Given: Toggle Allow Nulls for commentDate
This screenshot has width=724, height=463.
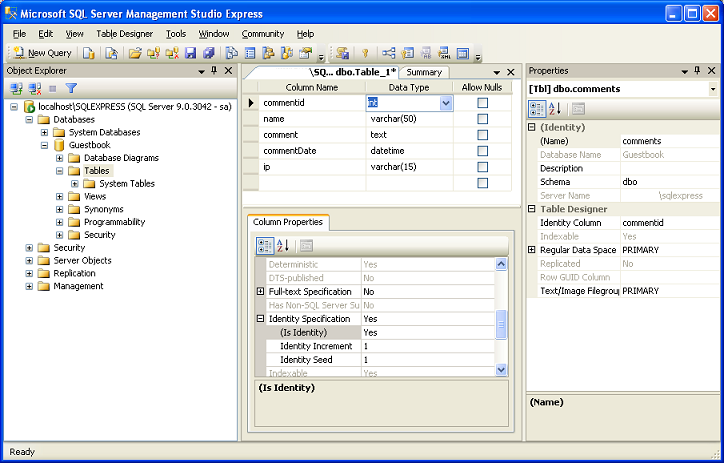Looking at the screenshot, I should point(483,151).
